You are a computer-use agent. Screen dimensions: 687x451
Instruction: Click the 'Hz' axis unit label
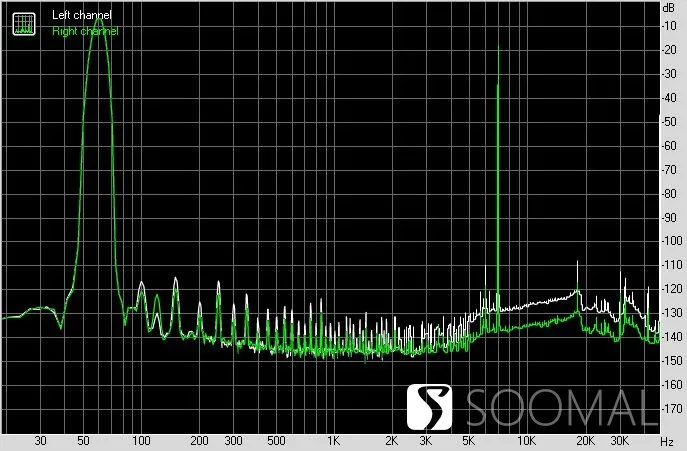click(667, 441)
